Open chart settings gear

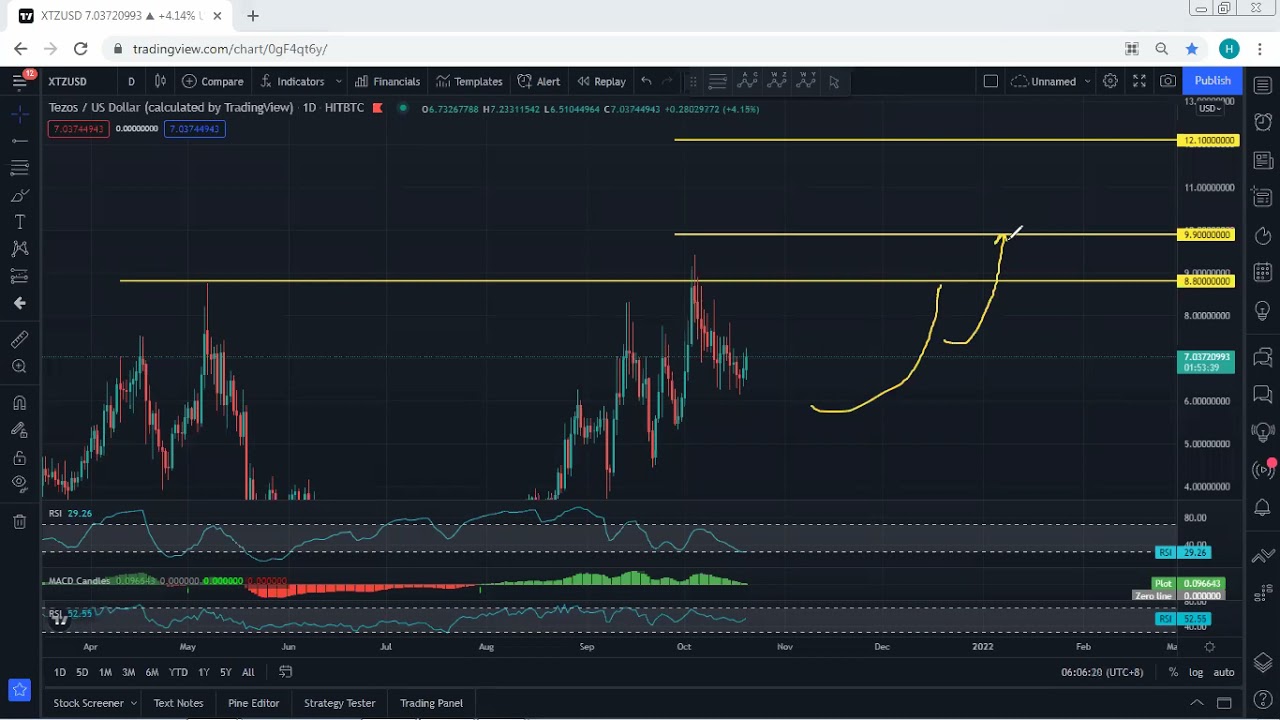click(x=1110, y=82)
